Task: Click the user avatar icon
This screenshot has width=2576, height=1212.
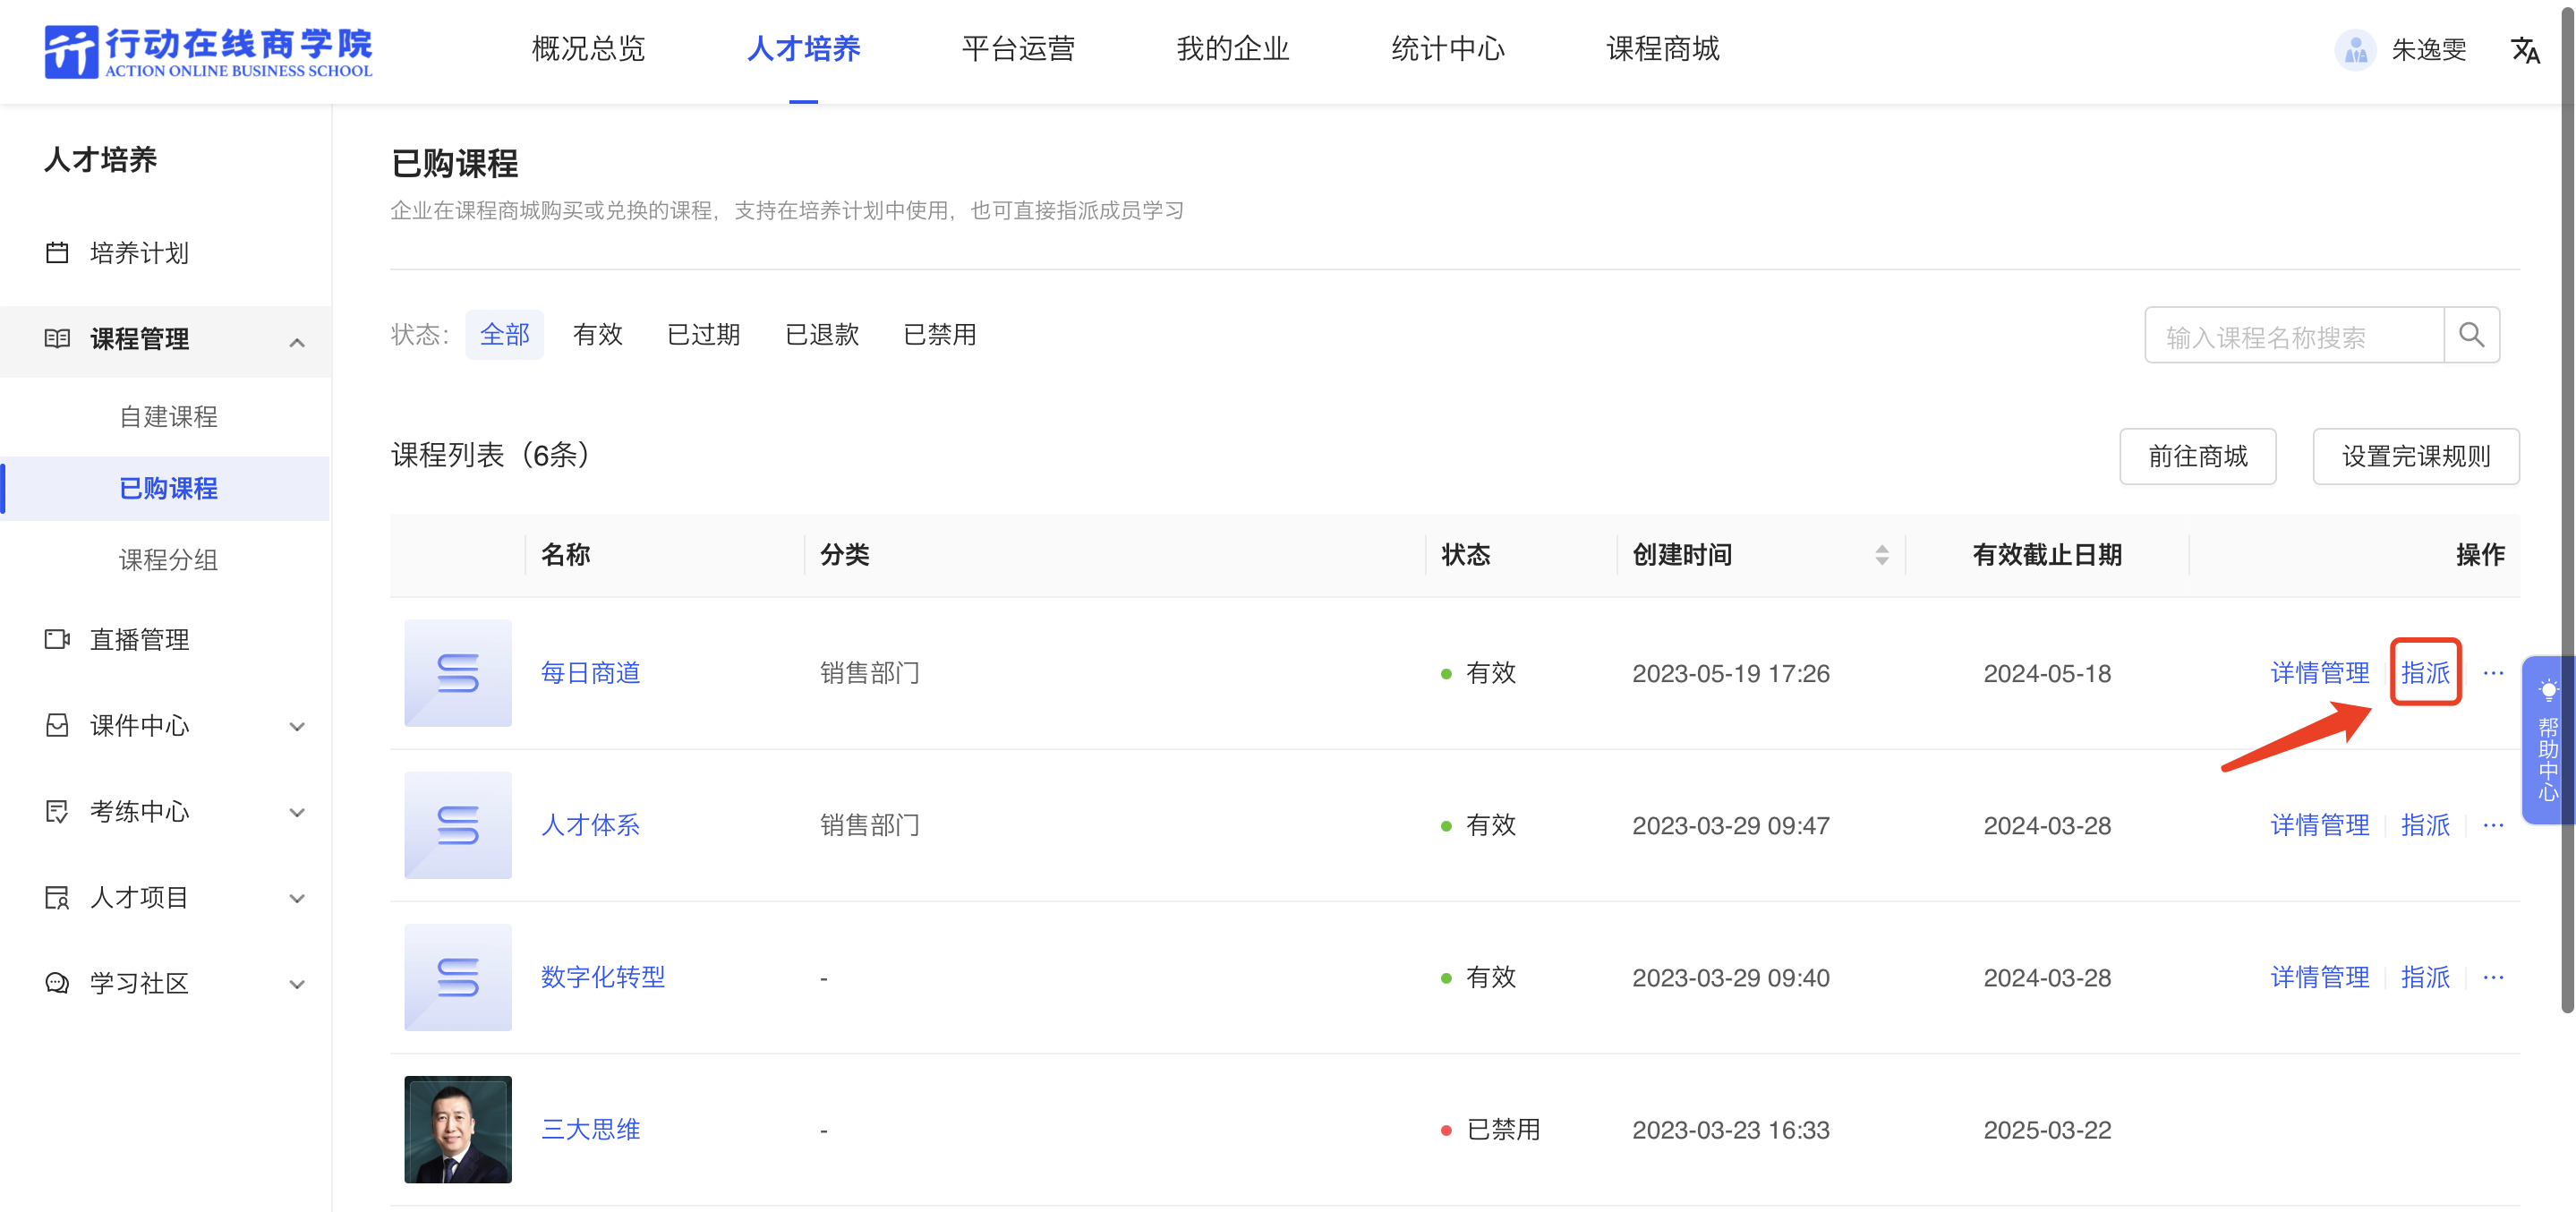Action: click(2355, 50)
